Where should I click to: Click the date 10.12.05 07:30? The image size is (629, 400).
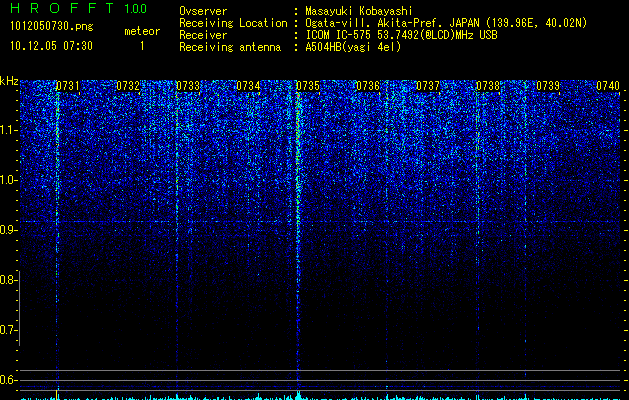[51, 46]
